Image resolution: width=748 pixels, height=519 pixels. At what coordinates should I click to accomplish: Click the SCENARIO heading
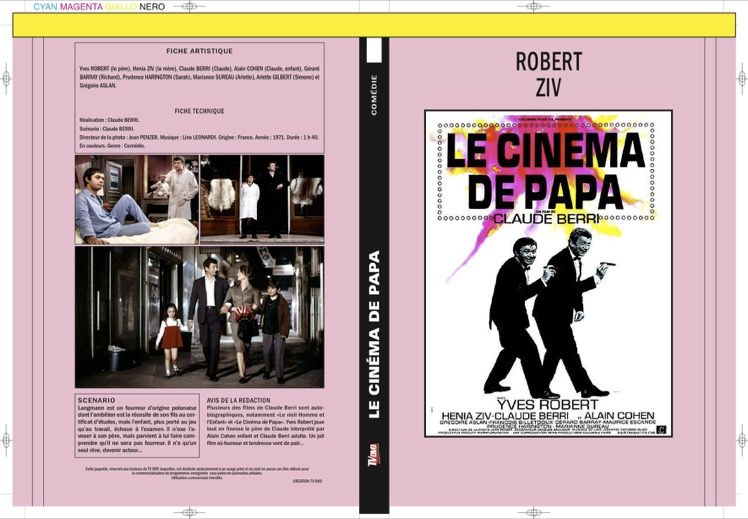tap(97, 400)
